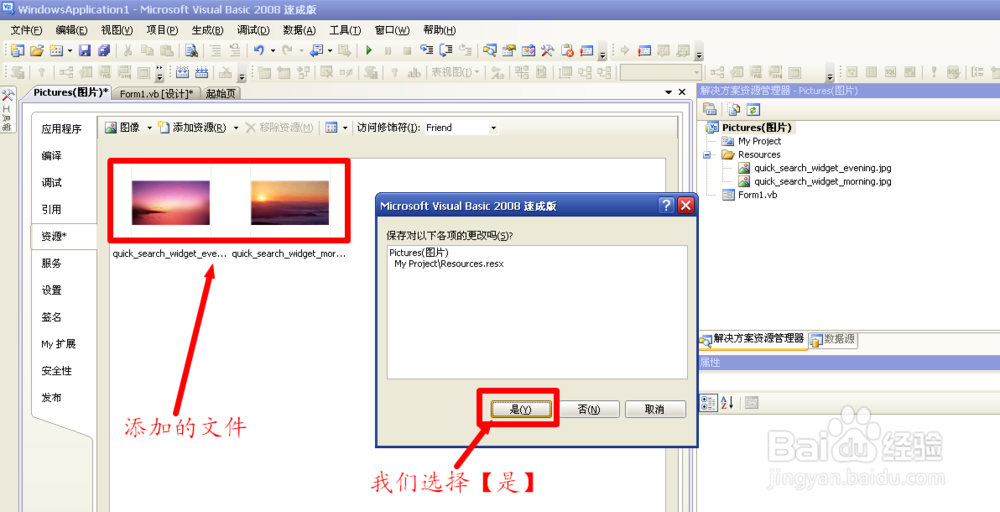Image resolution: width=1000 pixels, height=512 pixels.
Task: Click Properties icon in Solution Explorer toolbar
Action: click(709, 110)
